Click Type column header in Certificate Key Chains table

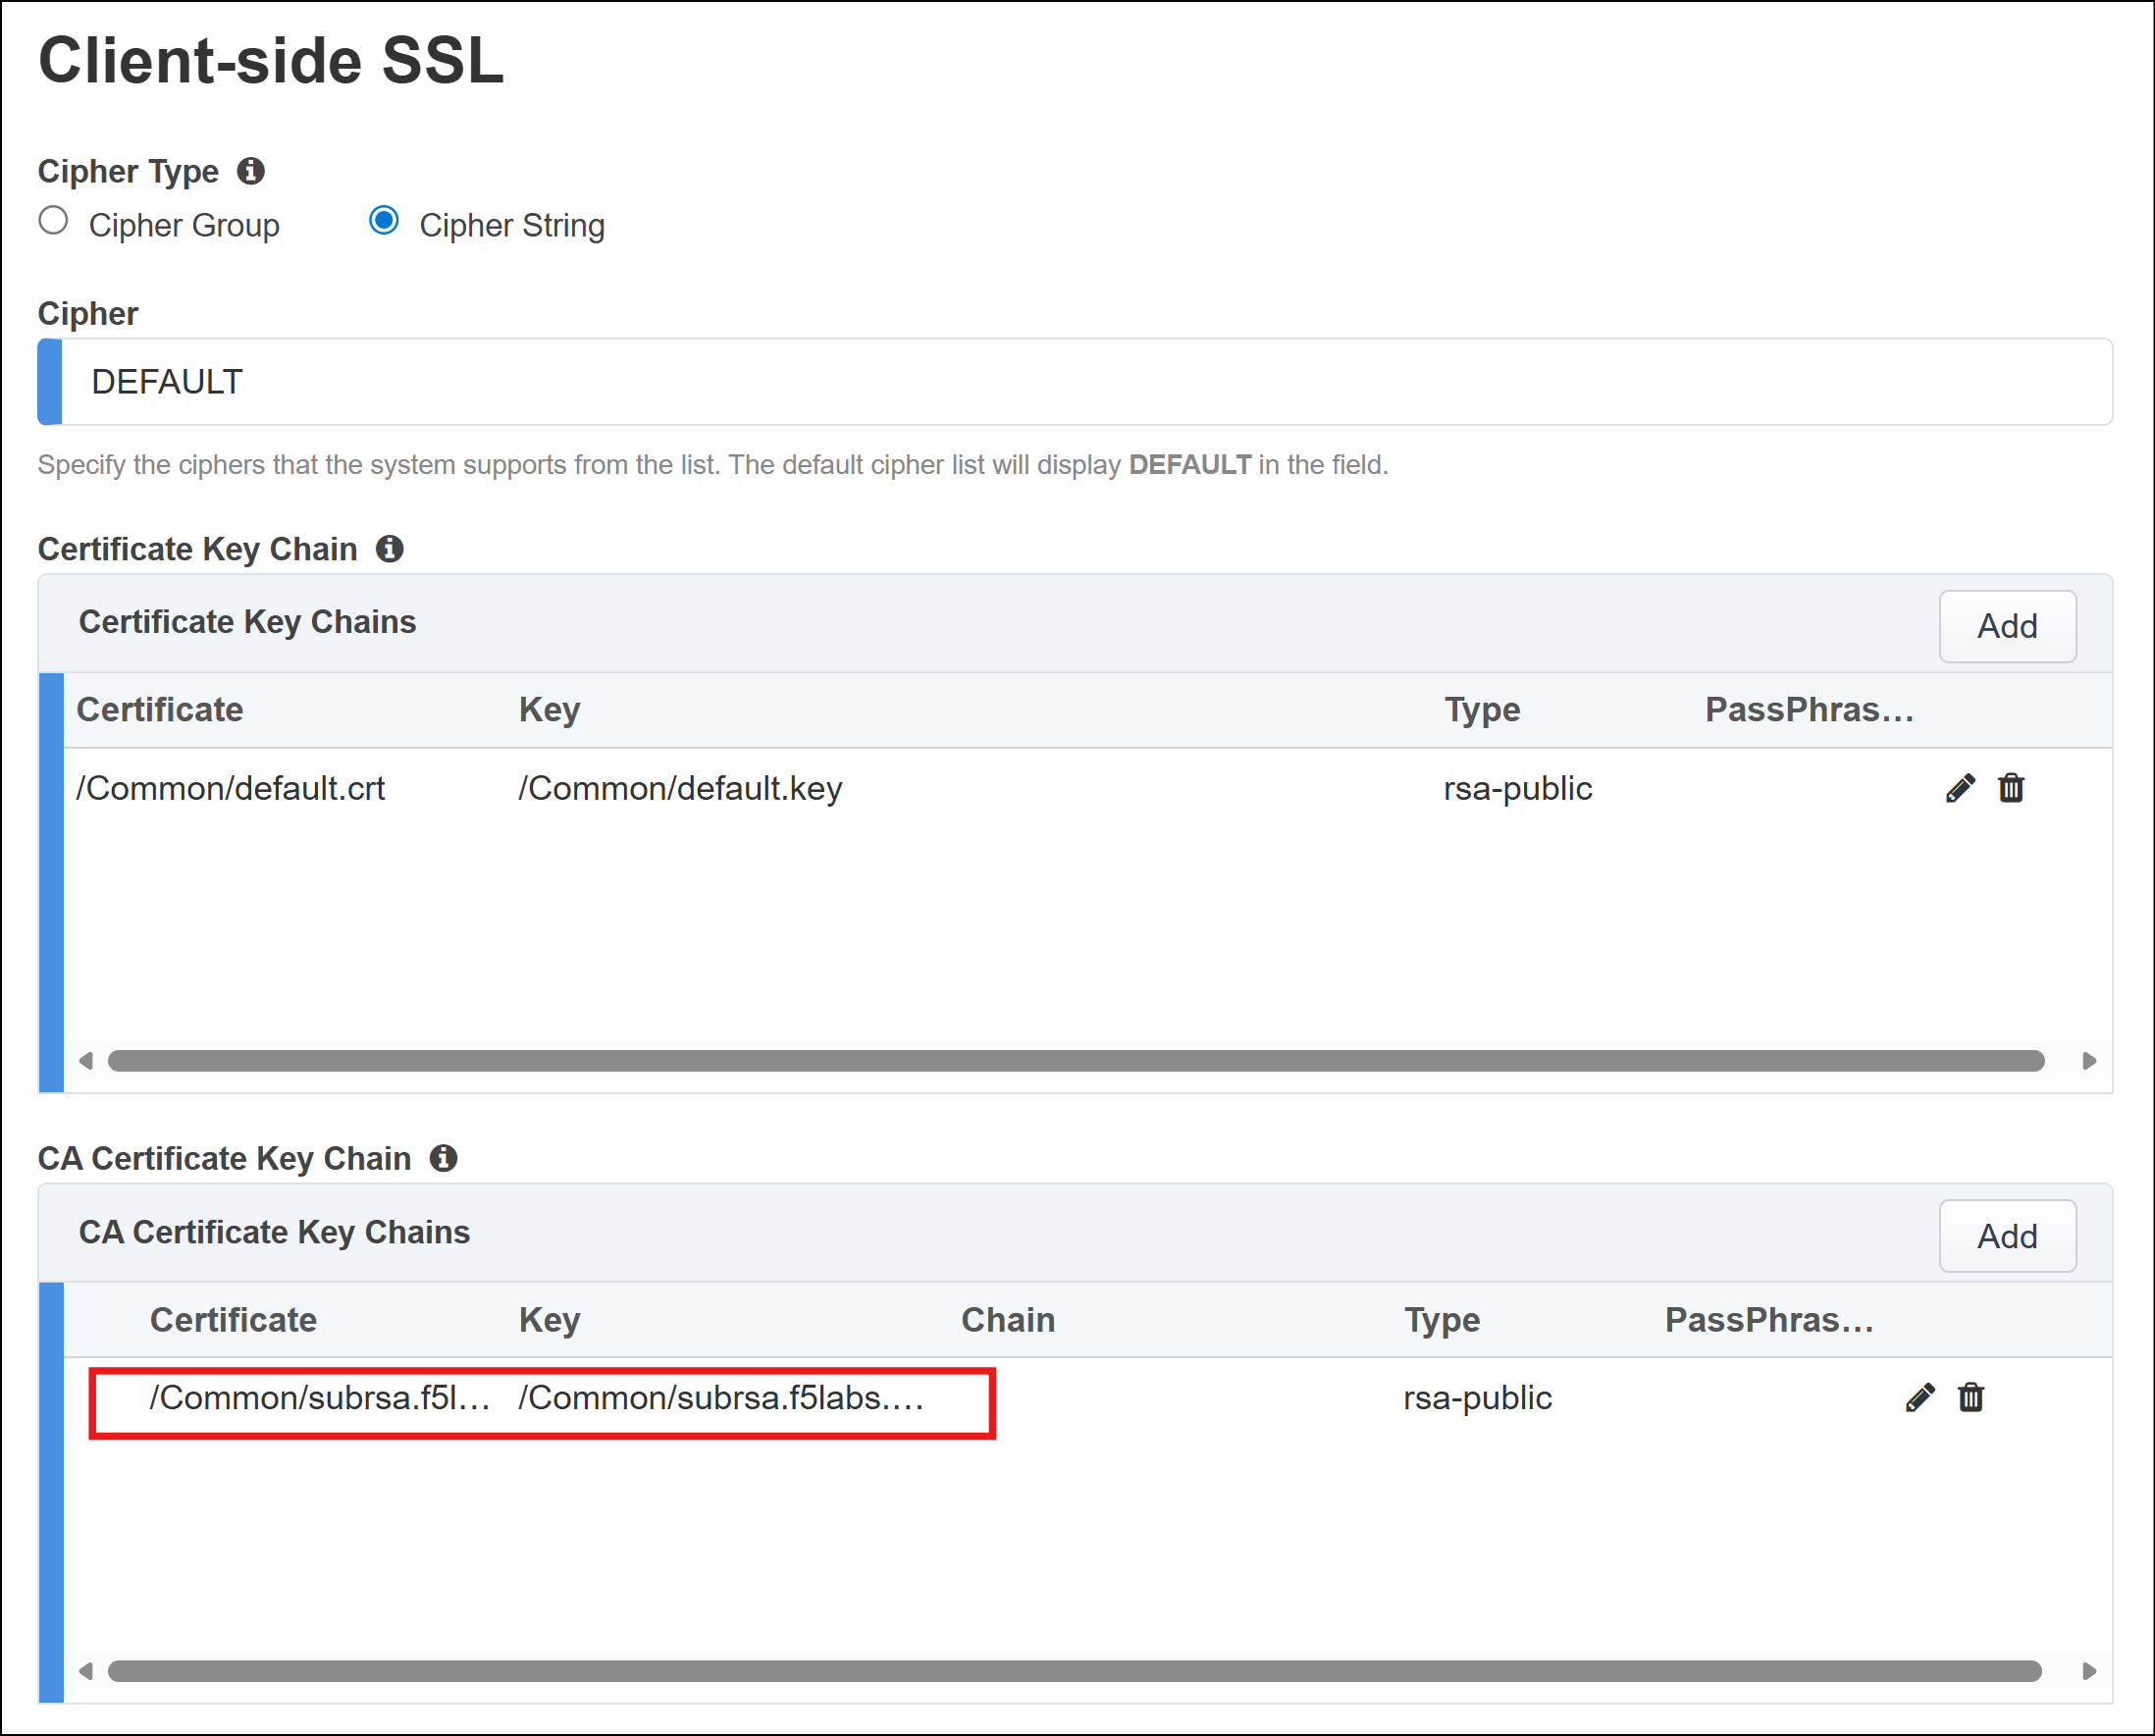pyautogui.click(x=1482, y=709)
